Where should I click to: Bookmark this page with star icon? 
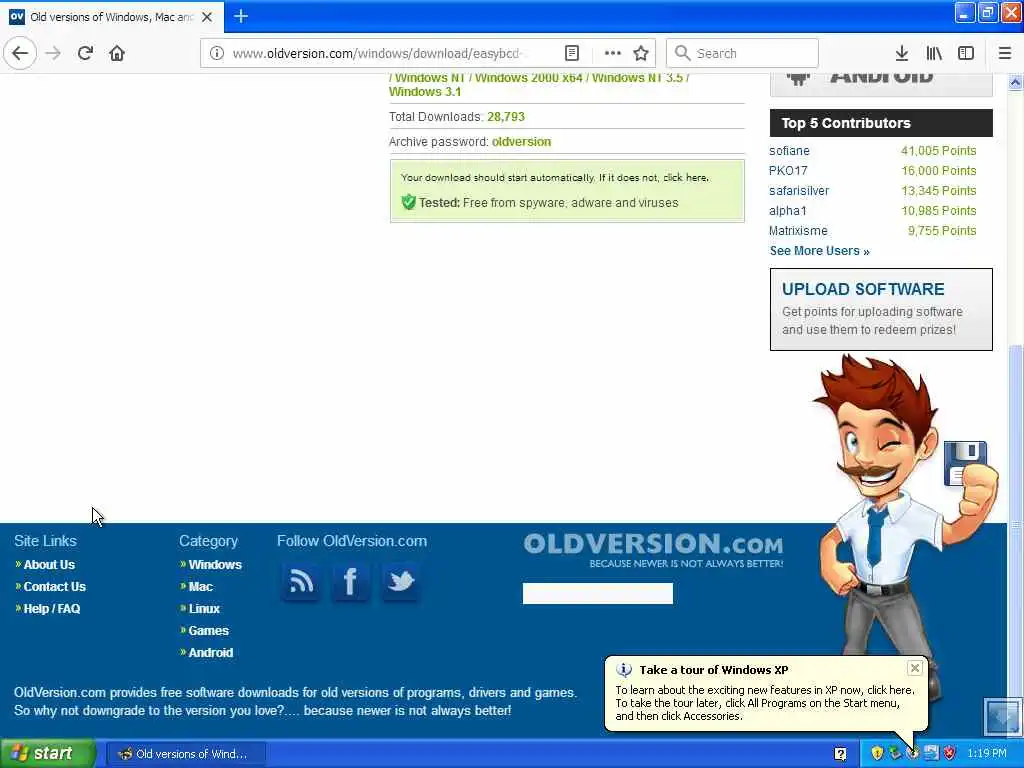tap(641, 53)
